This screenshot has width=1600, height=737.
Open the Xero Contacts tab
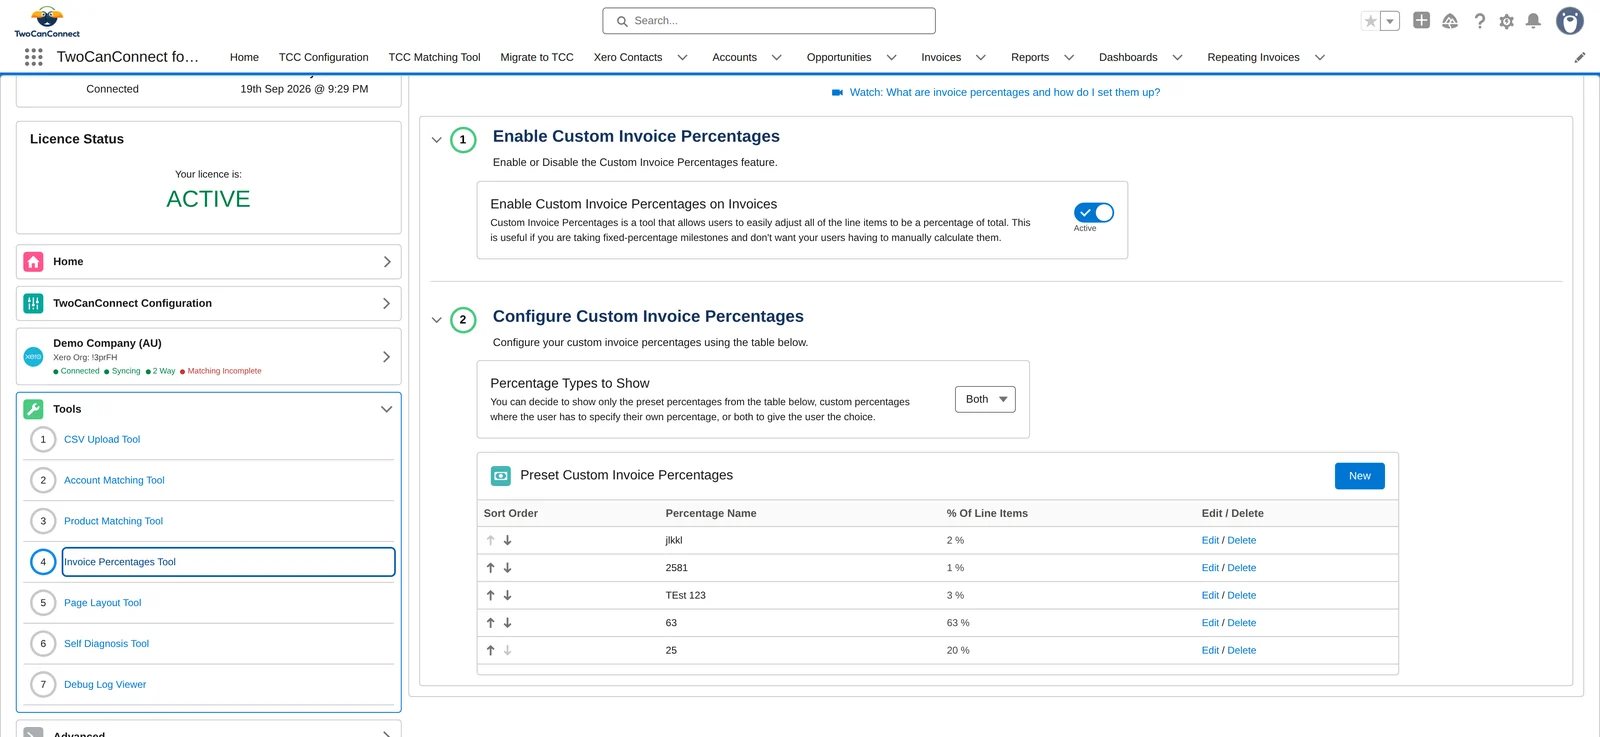click(628, 57)
